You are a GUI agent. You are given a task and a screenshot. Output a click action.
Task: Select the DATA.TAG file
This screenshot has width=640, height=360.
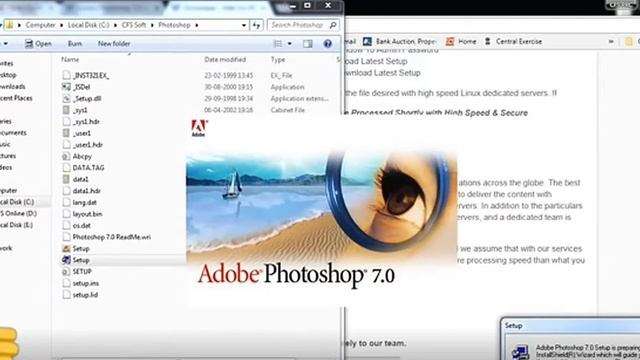(x=88, y=168)
